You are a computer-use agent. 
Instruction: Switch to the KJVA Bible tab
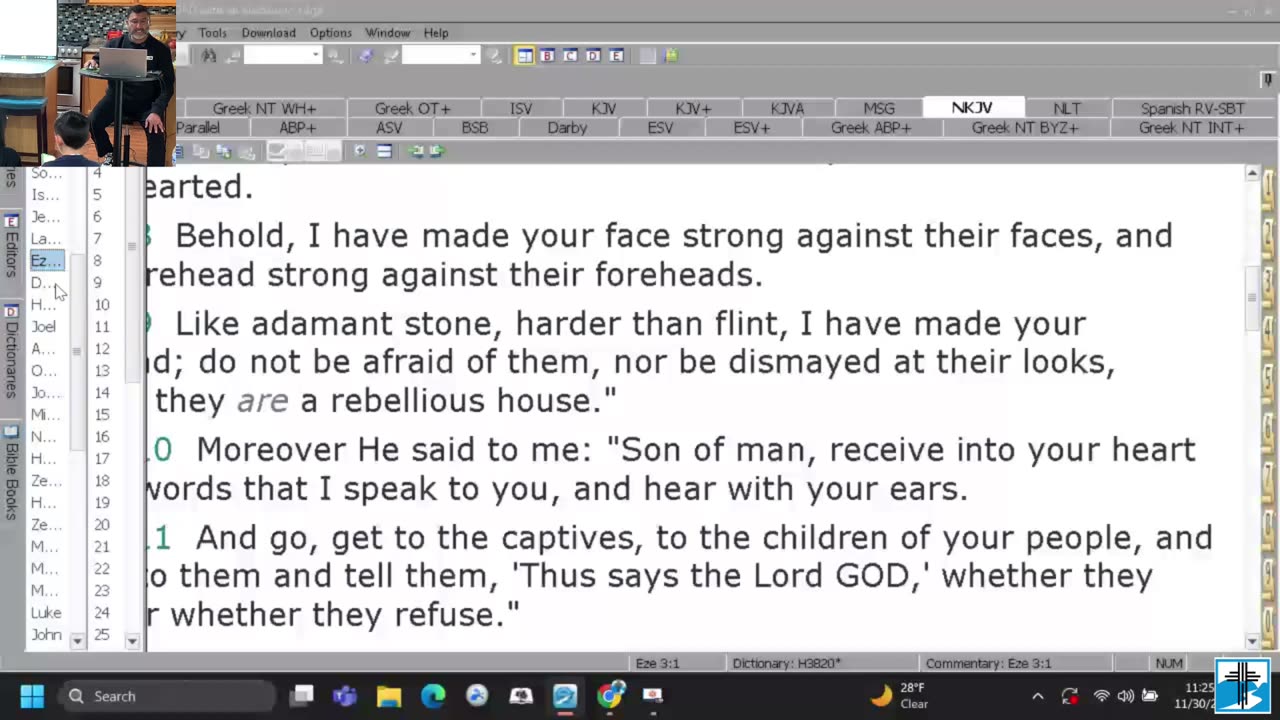pyautogui.click(x=787, y=108)
